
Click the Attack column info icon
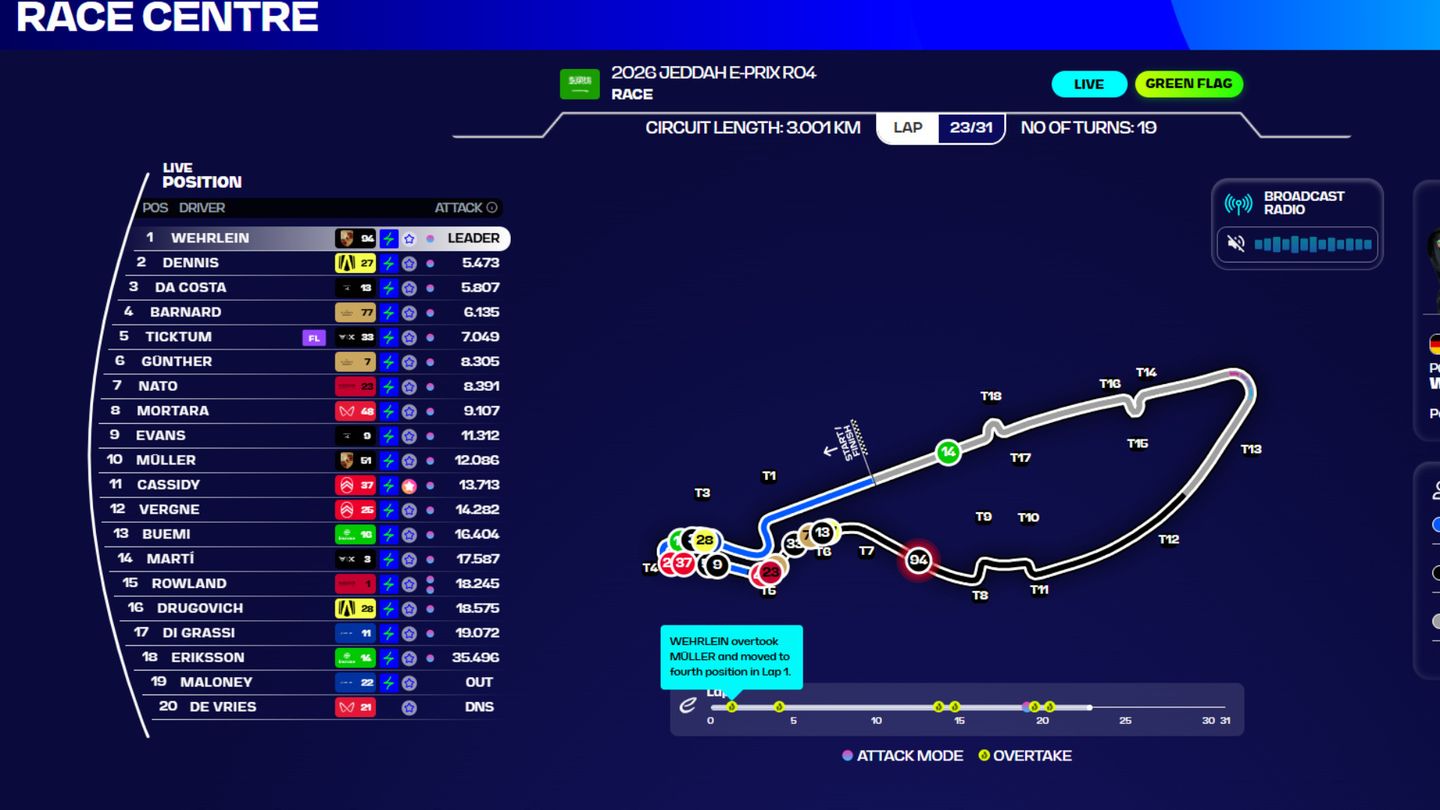491,208
